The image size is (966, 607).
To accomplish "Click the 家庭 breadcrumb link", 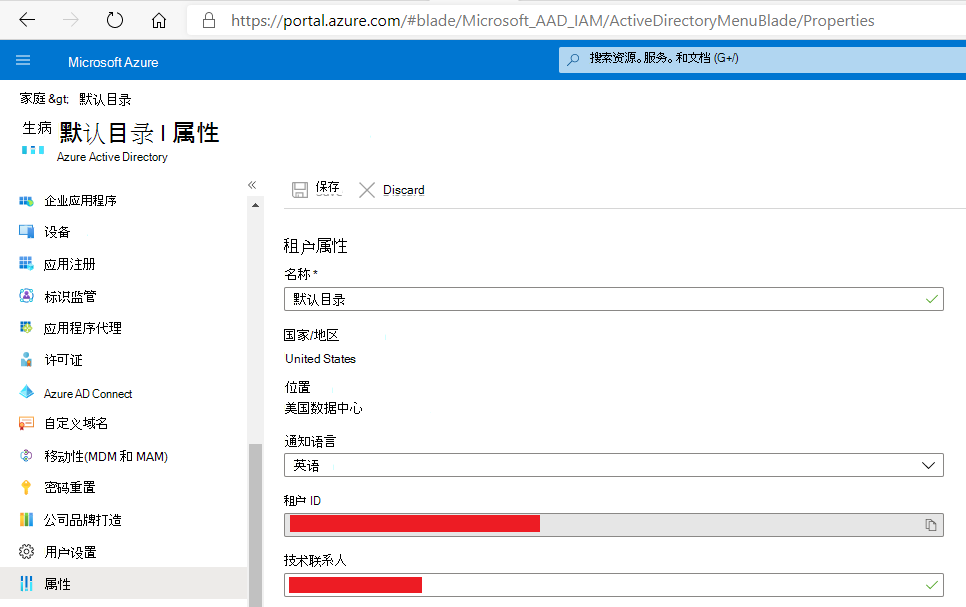I will point(33,99).
